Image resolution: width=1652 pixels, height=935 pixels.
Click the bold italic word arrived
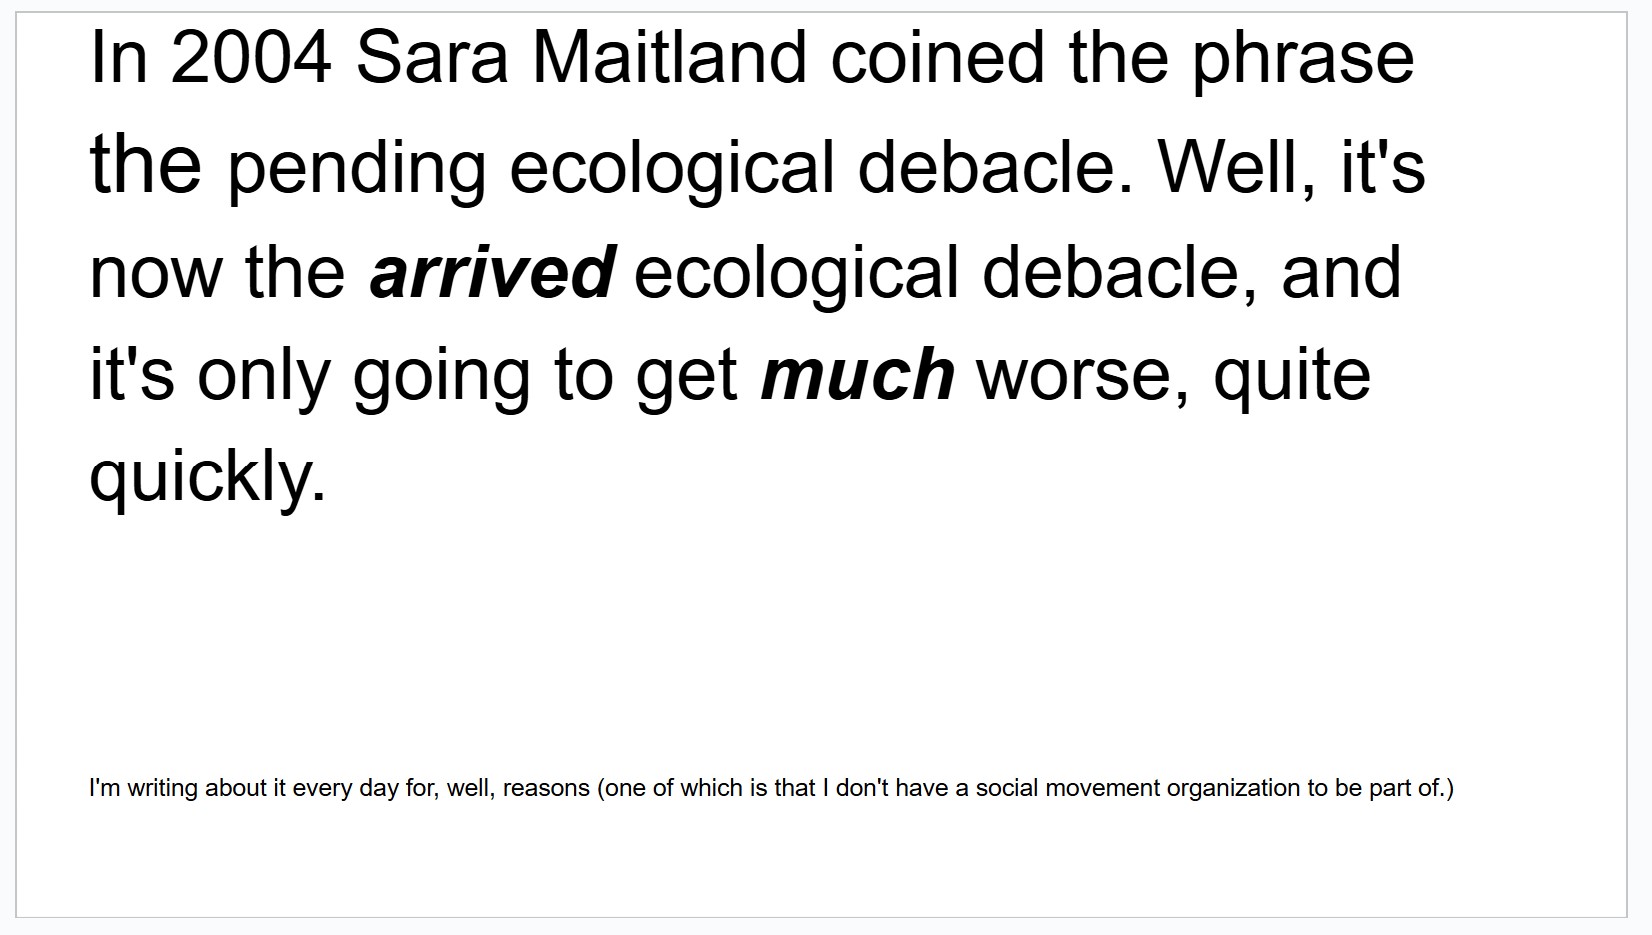tap(492, 272)
